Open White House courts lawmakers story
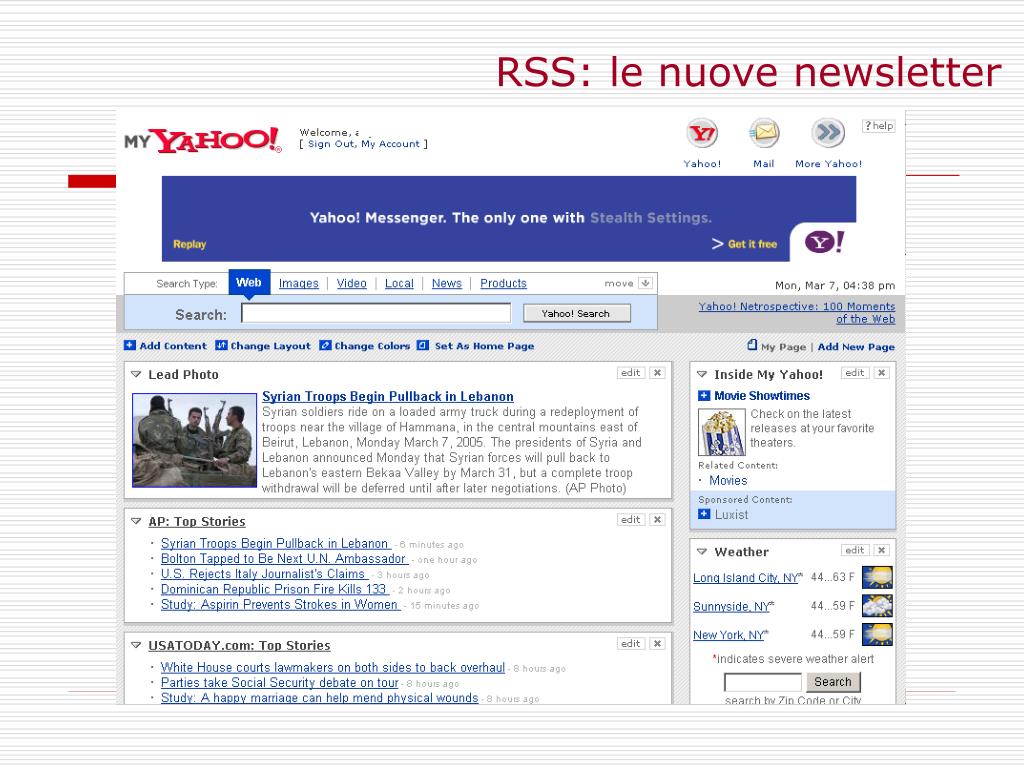This screenshot has width=1024, height=768. tap(333, 667)
